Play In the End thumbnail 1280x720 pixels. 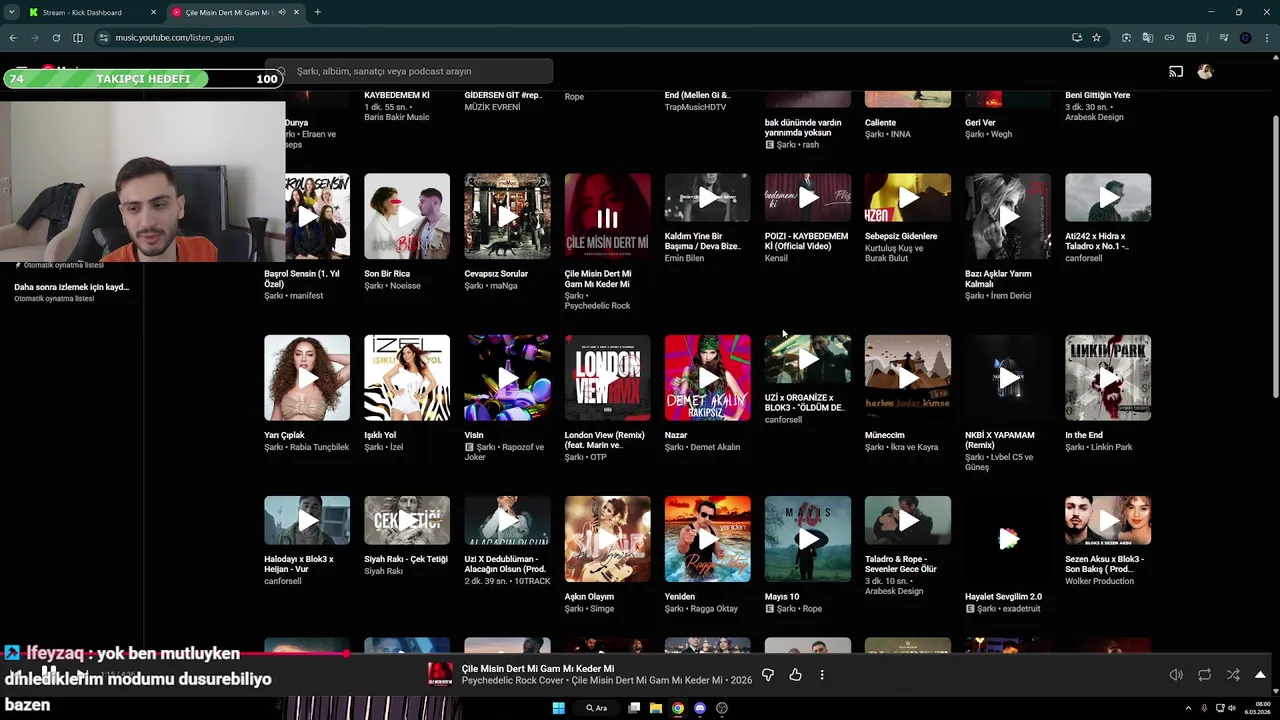1107,377
